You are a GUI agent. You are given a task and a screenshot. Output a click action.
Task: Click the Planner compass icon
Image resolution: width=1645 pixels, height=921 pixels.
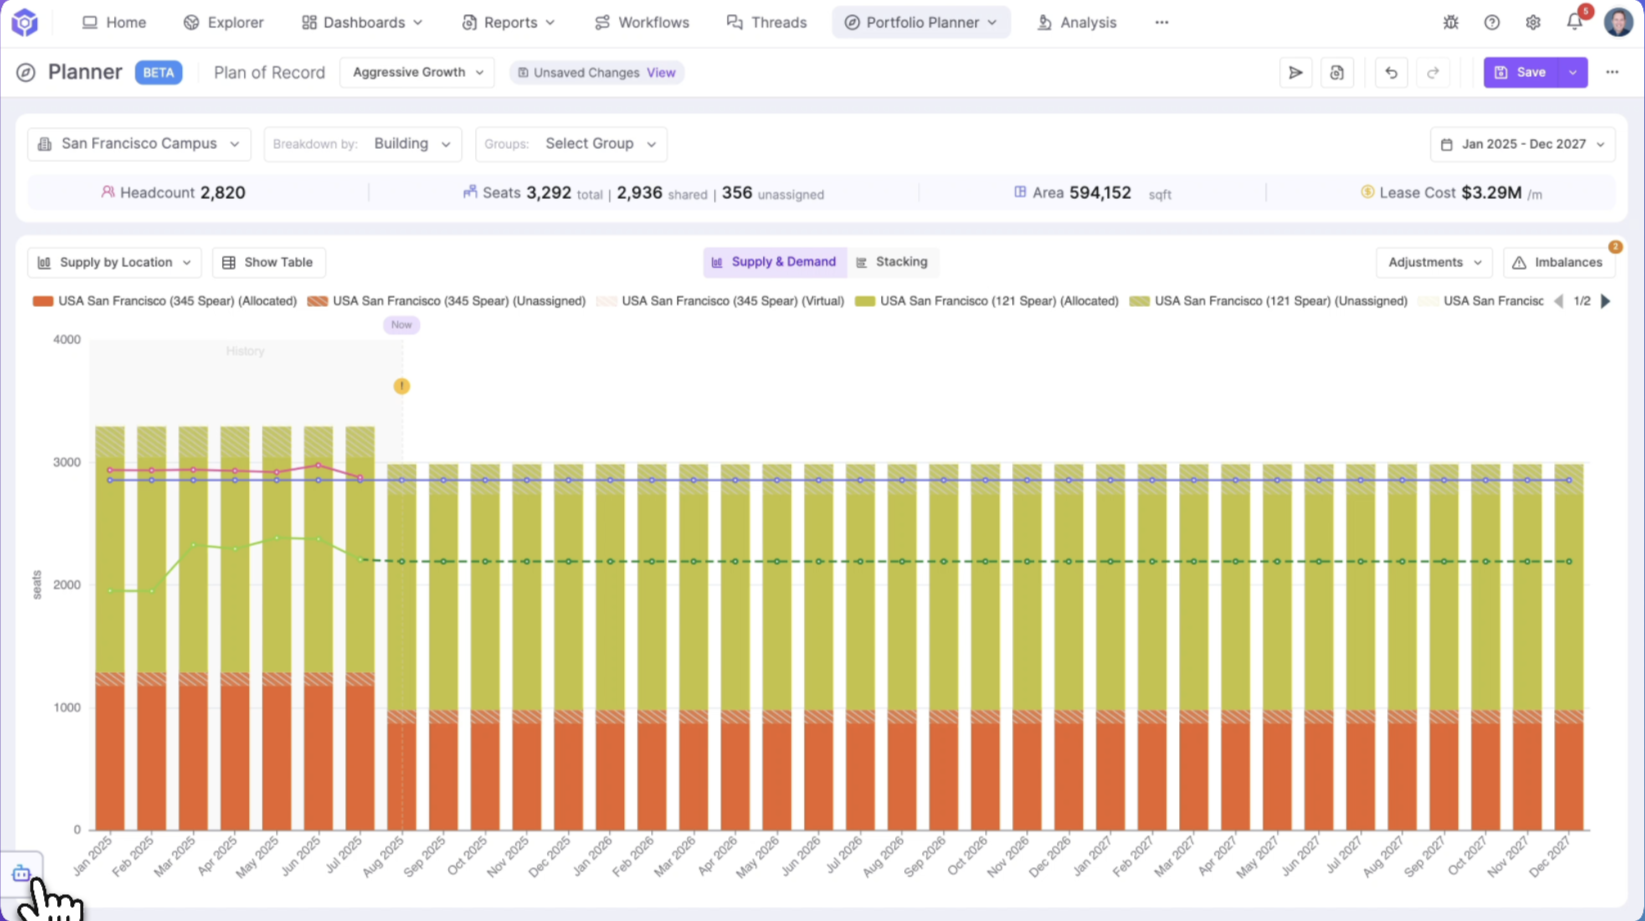pos(26,72)
